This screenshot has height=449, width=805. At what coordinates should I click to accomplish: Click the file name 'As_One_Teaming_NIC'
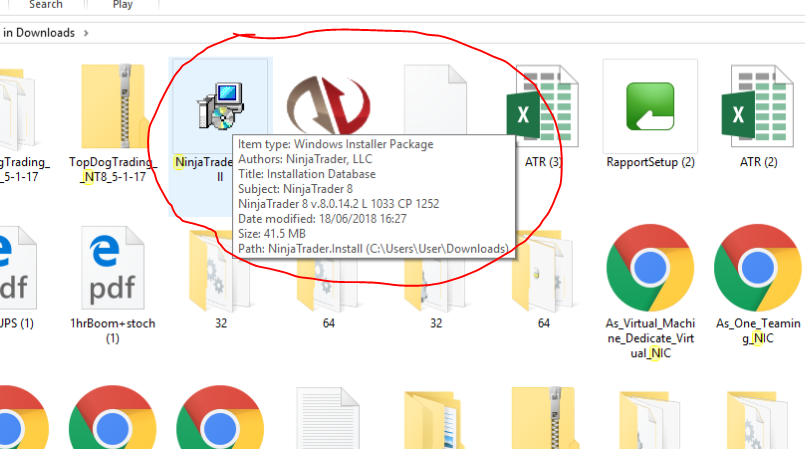pyautogui.click(x=758, y=331)
